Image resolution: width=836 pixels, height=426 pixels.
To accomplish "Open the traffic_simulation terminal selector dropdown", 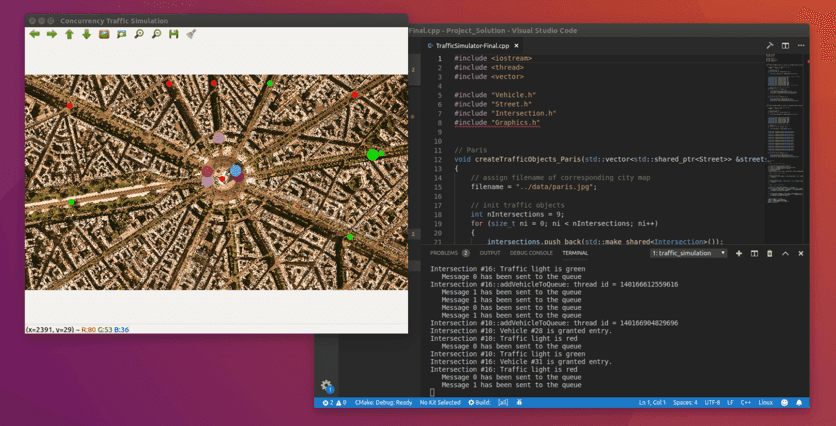I will point(688,253).
